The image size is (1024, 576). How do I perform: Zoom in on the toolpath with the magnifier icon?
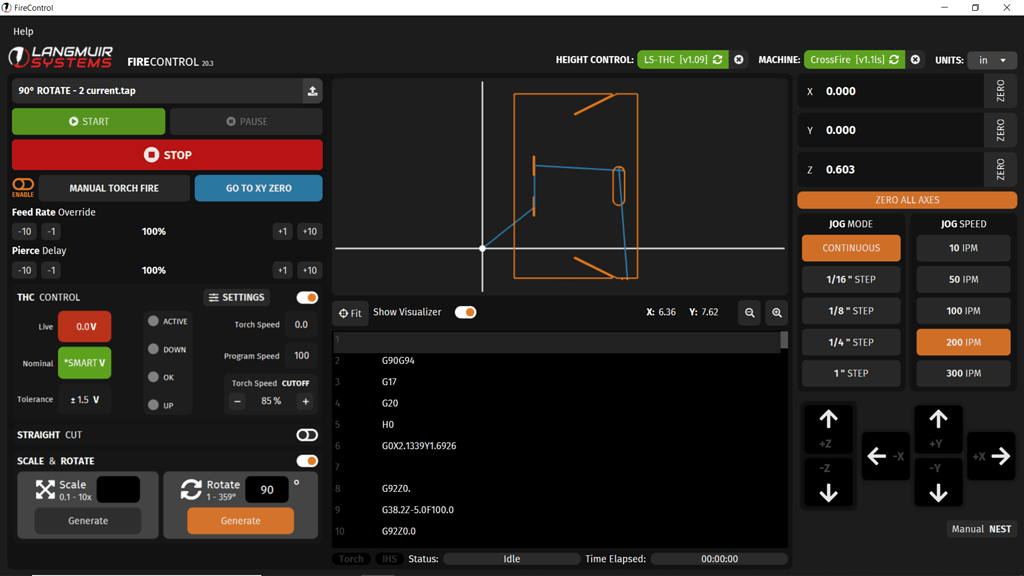coord(777,313)
